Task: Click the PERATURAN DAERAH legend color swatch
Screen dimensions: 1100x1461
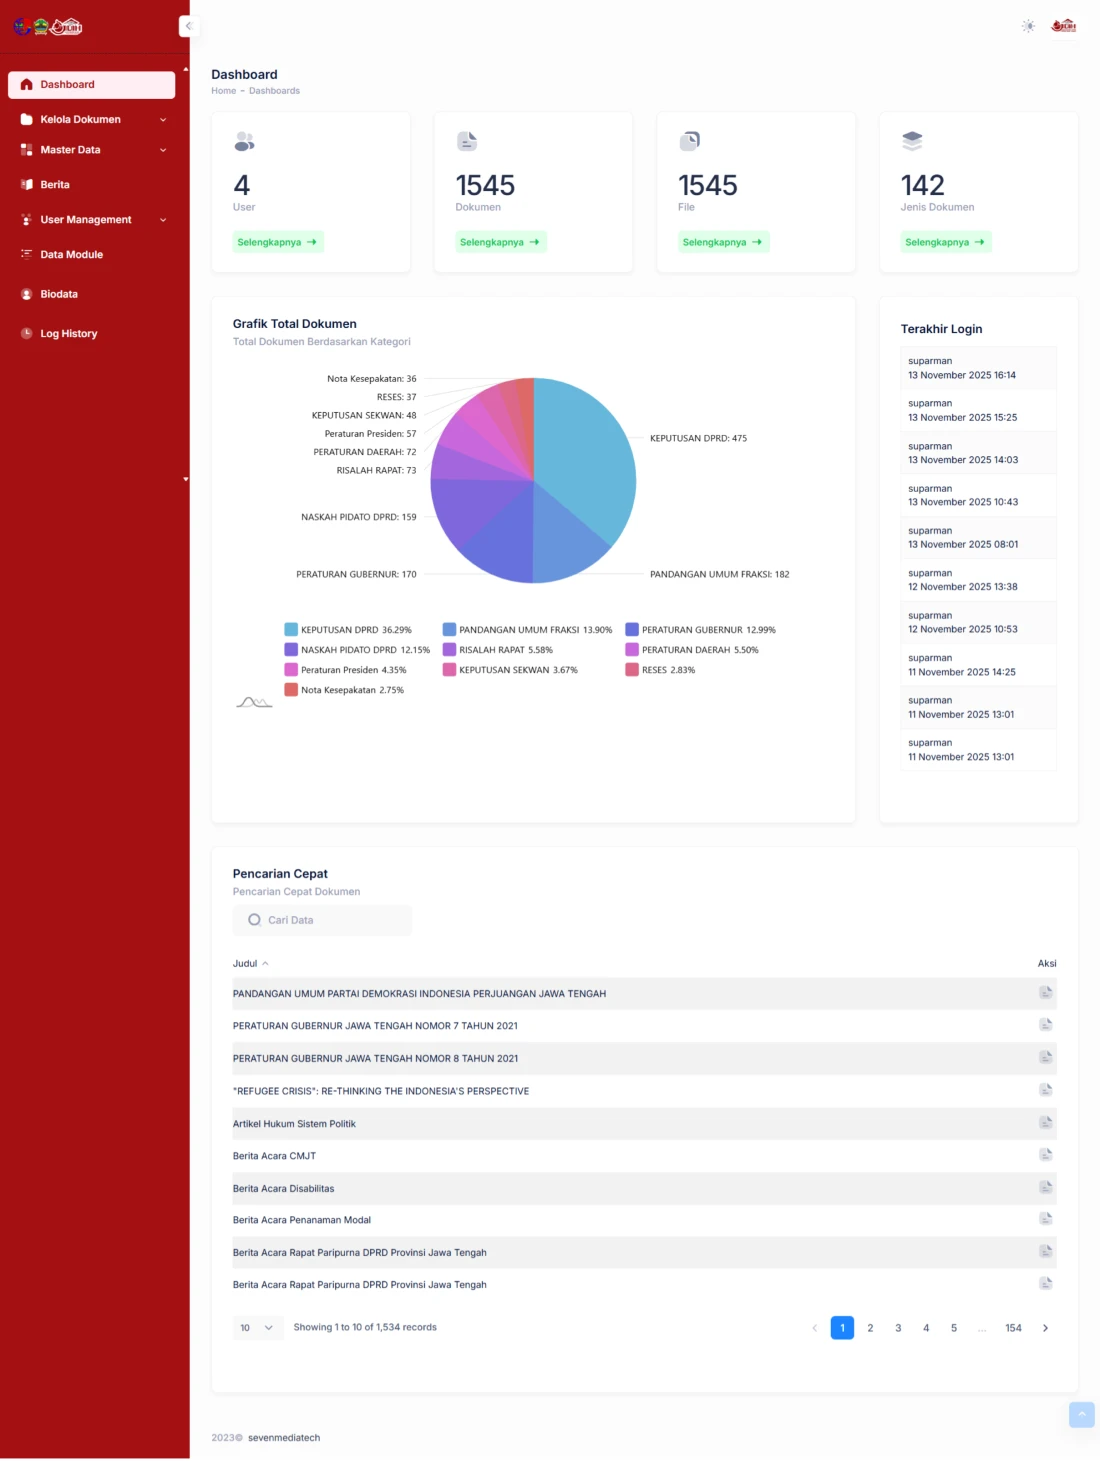Action: click(632, 650)
